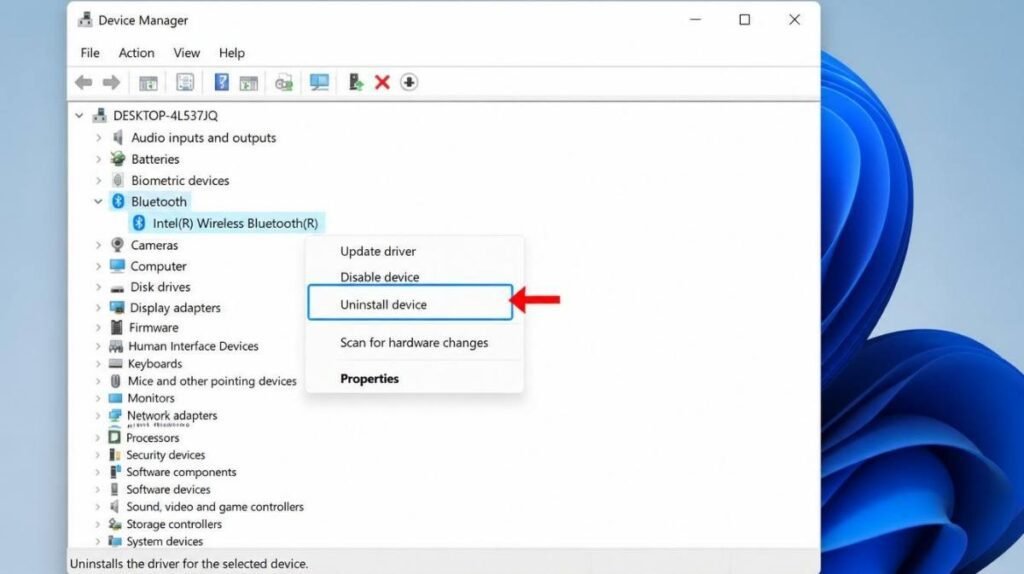Viewport: 1024px width, 574px height.
Task: Expand the Network adapters chevron
Action: (x=98, y=415)
